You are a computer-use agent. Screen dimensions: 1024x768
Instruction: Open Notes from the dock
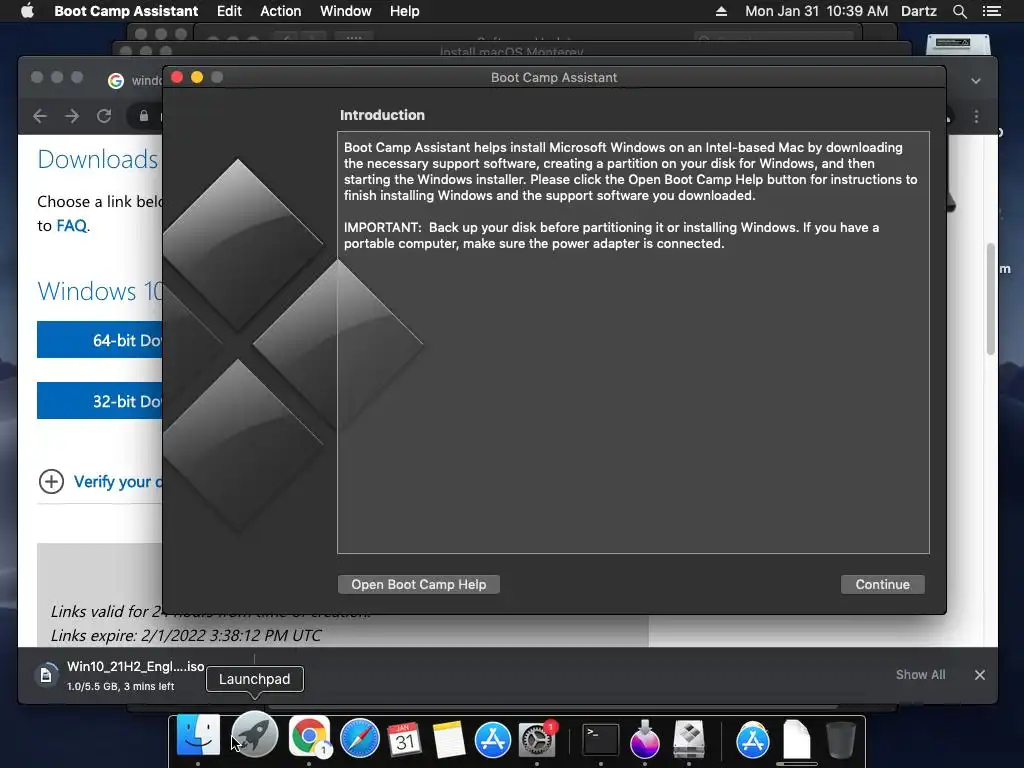click(449, 739)
